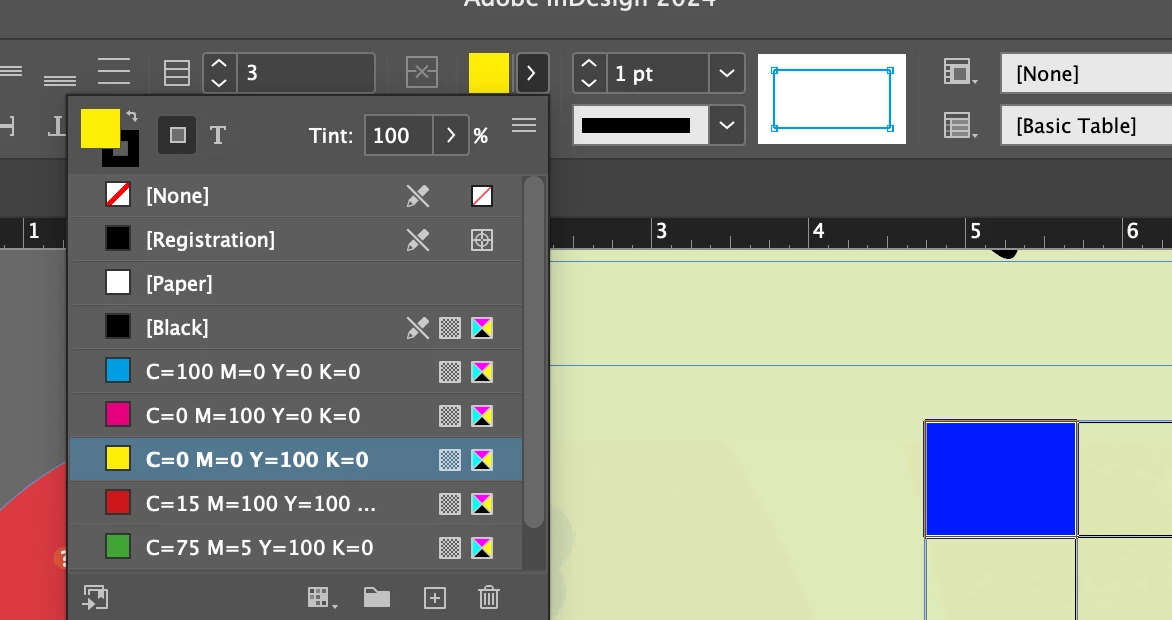Select the [Registration] swatch
The height and width of the screenshot is (620, 1172).
295,239
